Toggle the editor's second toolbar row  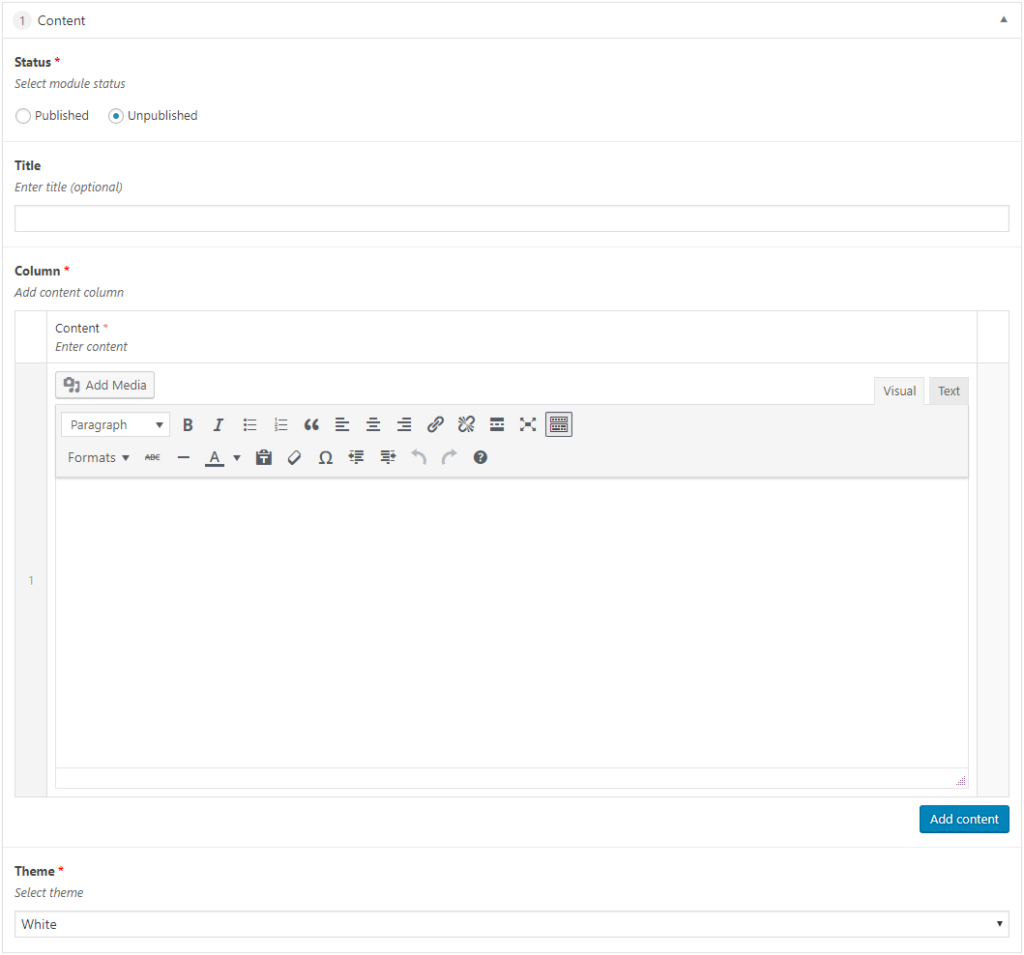tap(559, 425)
